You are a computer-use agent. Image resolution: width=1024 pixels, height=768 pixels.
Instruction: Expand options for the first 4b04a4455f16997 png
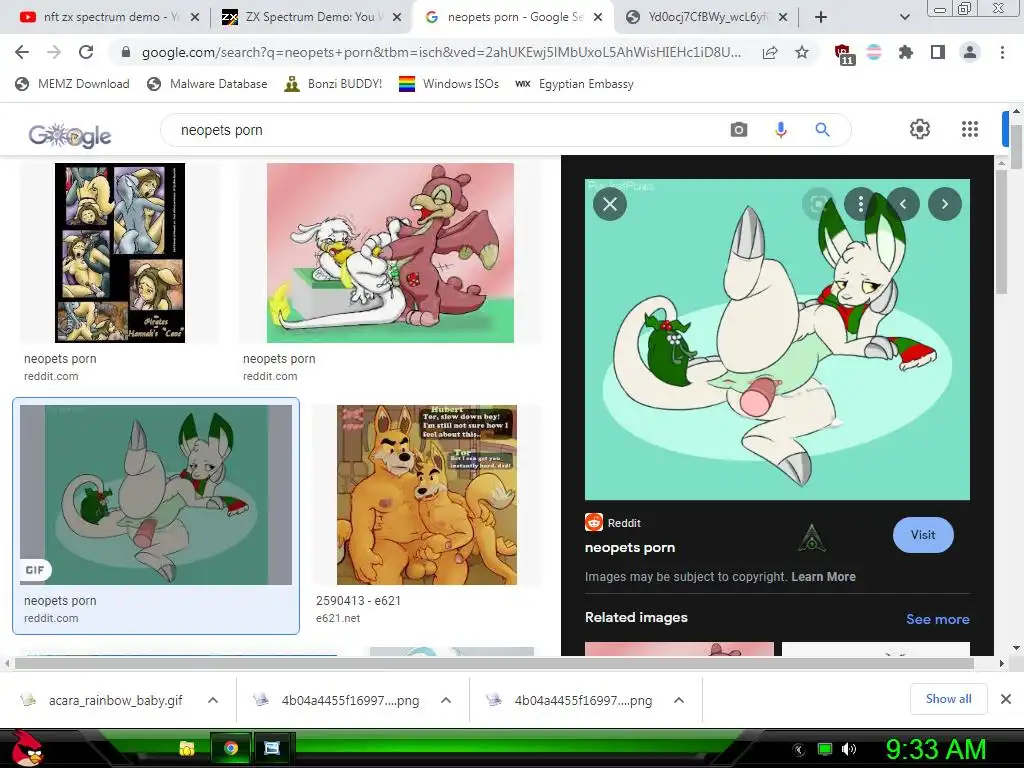(446, 700)
